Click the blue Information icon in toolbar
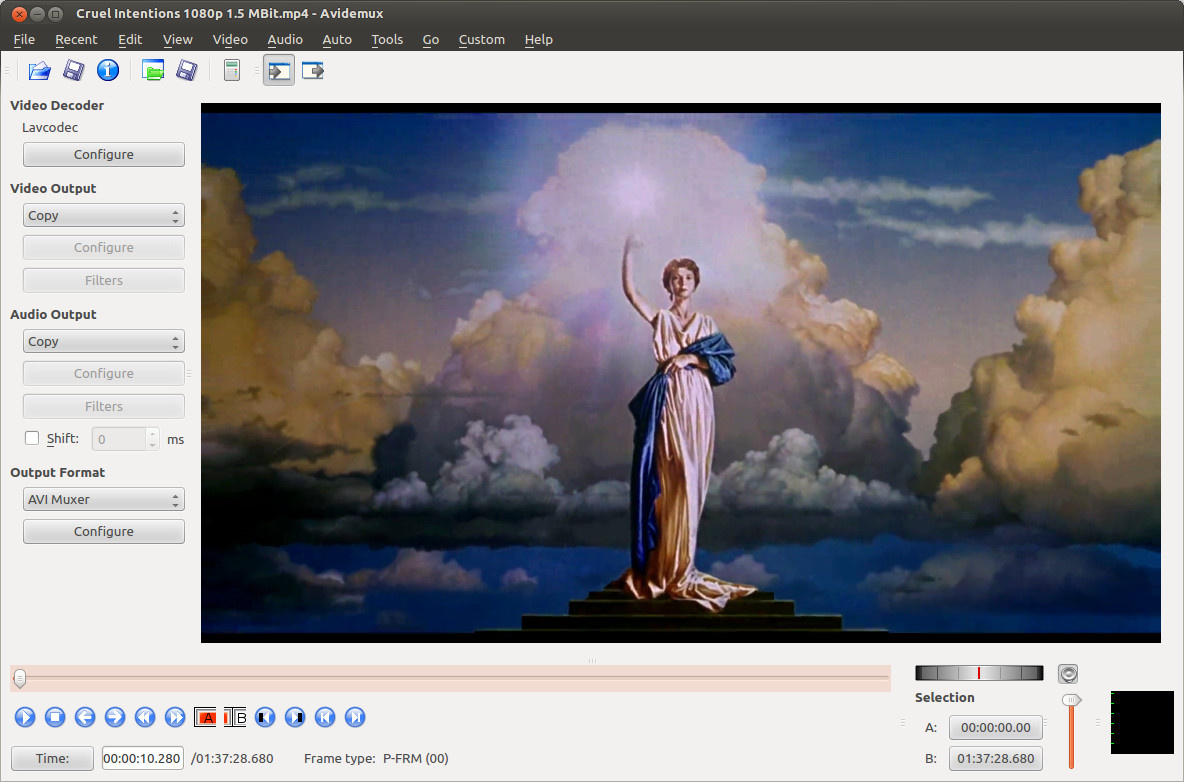Viewport: 1184px width, 782px height. (108, 70)
